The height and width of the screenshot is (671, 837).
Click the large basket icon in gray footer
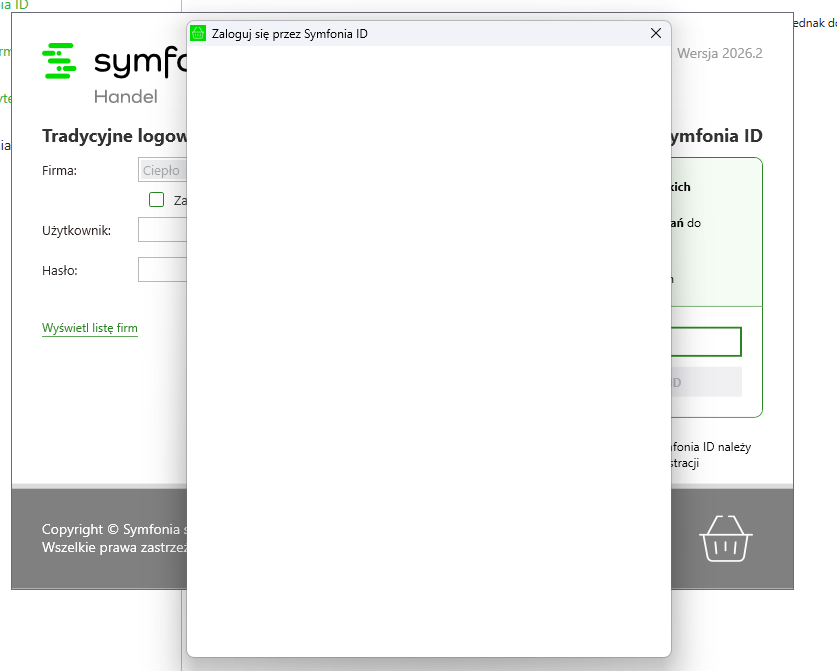point(726,539)
